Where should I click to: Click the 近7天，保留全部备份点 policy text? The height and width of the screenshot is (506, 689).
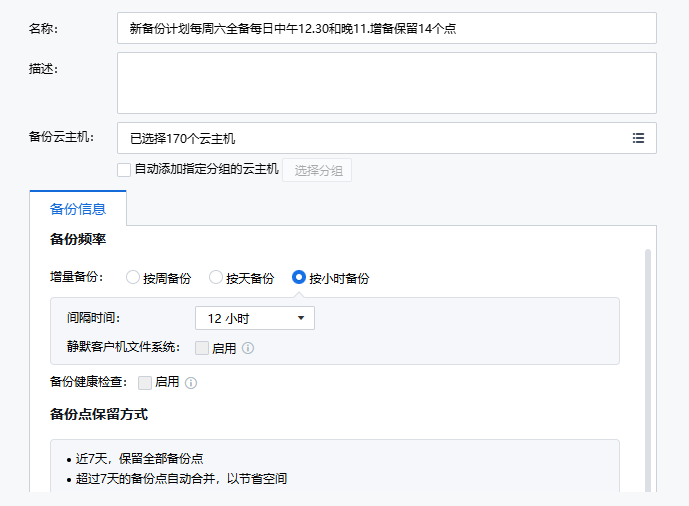tap(140, 459)
